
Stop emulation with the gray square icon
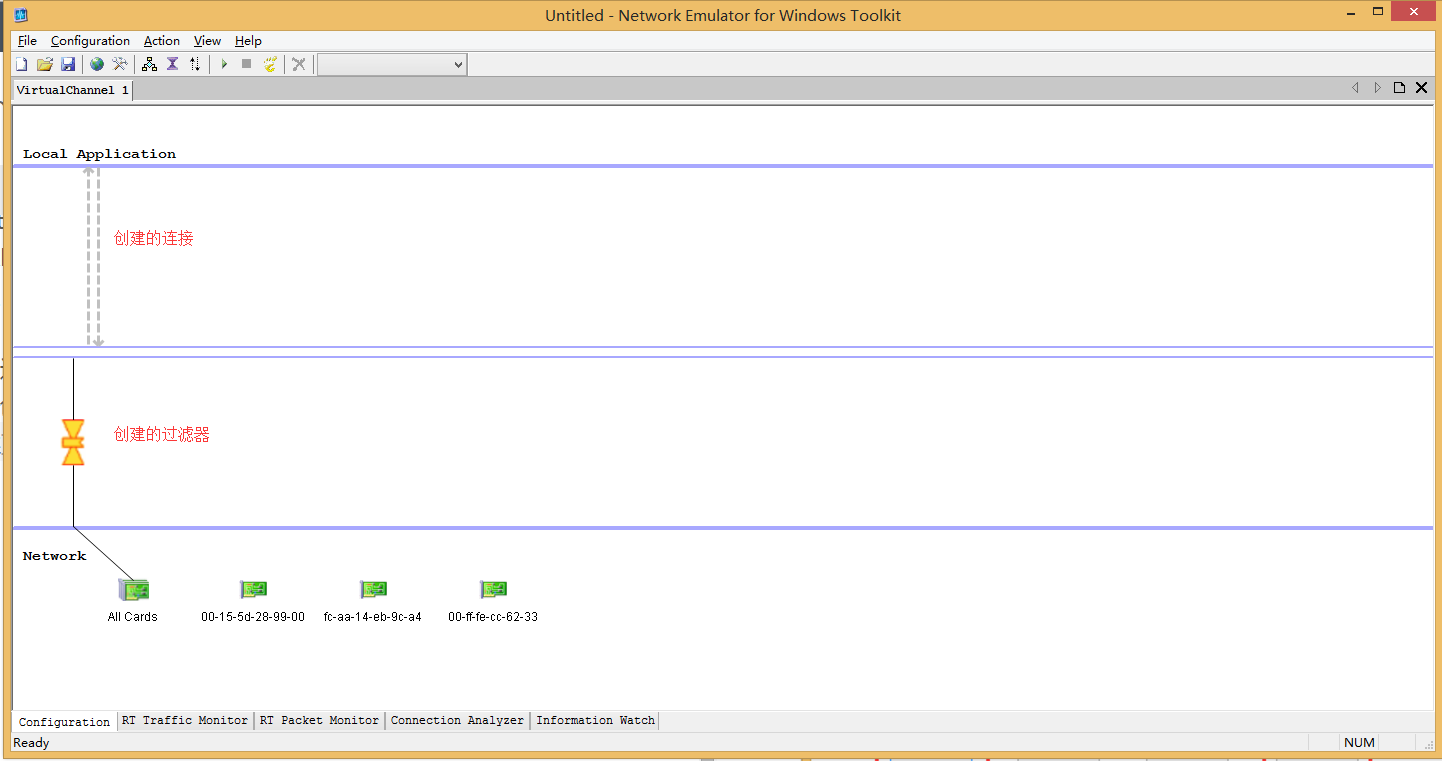246,64
